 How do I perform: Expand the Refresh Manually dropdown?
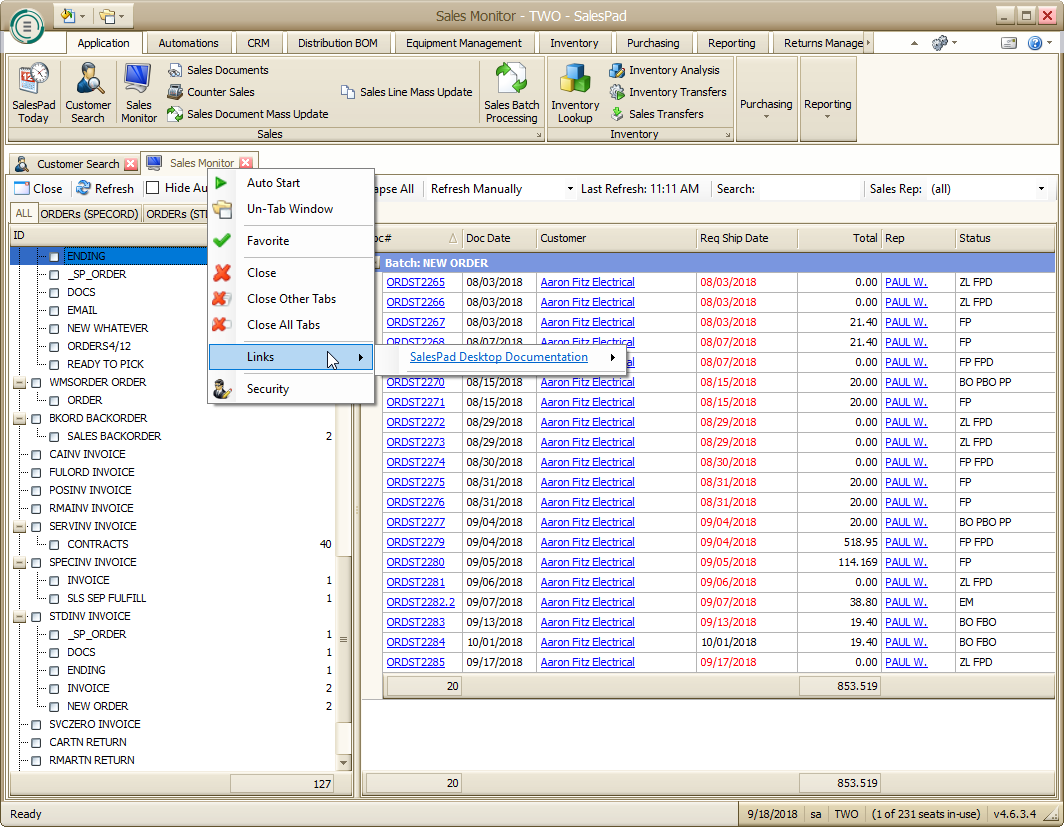point(570,189)
